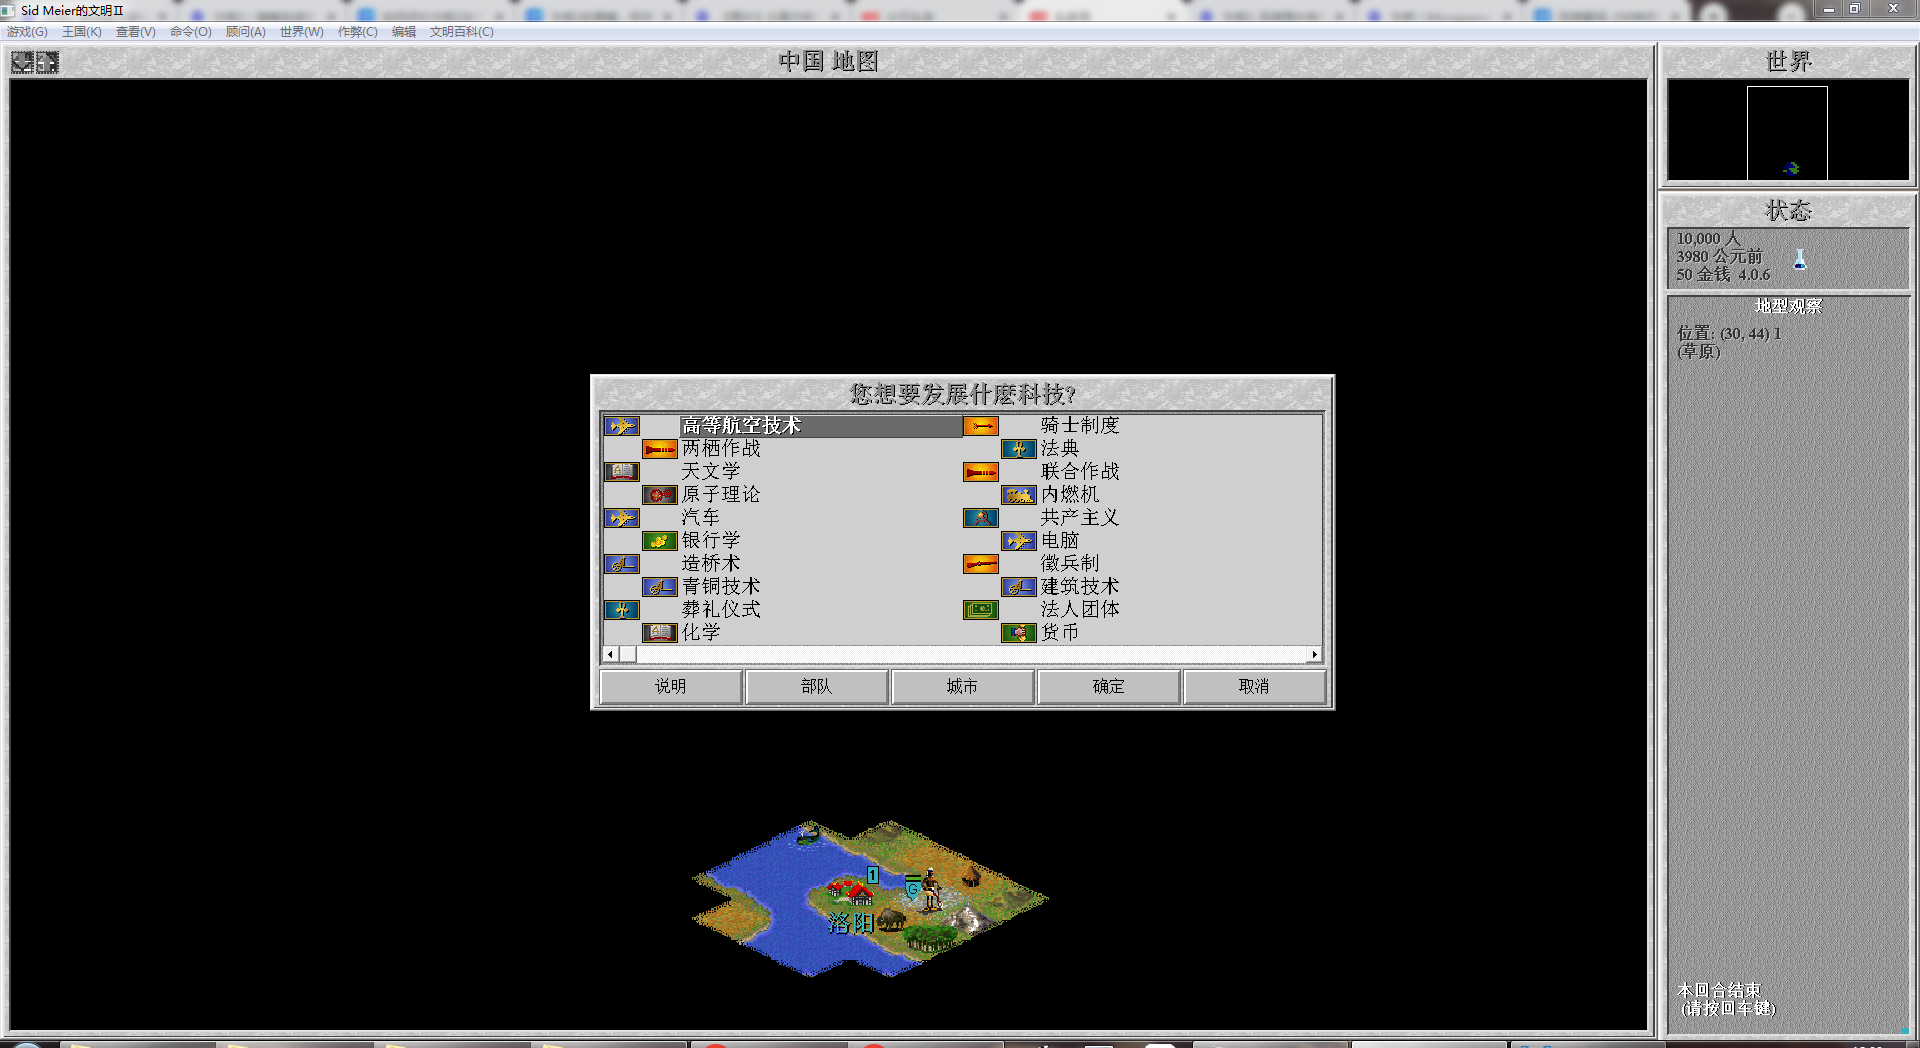Pick the cannon icon next to 联合作战
Viewport: 1920px width, 1048px height.
(x=981, y=472)
